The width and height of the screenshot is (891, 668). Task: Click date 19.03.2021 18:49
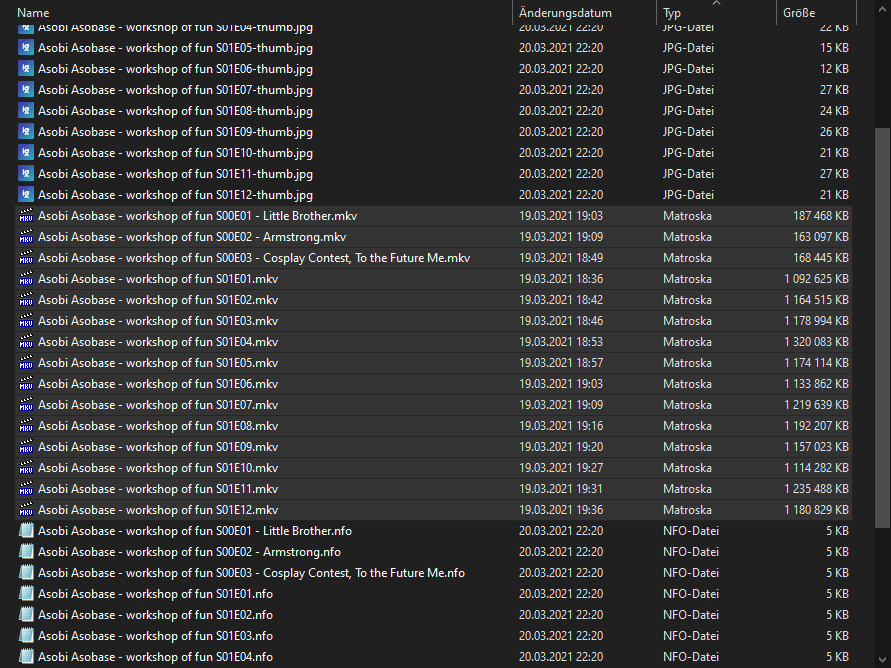click(561, 258)
